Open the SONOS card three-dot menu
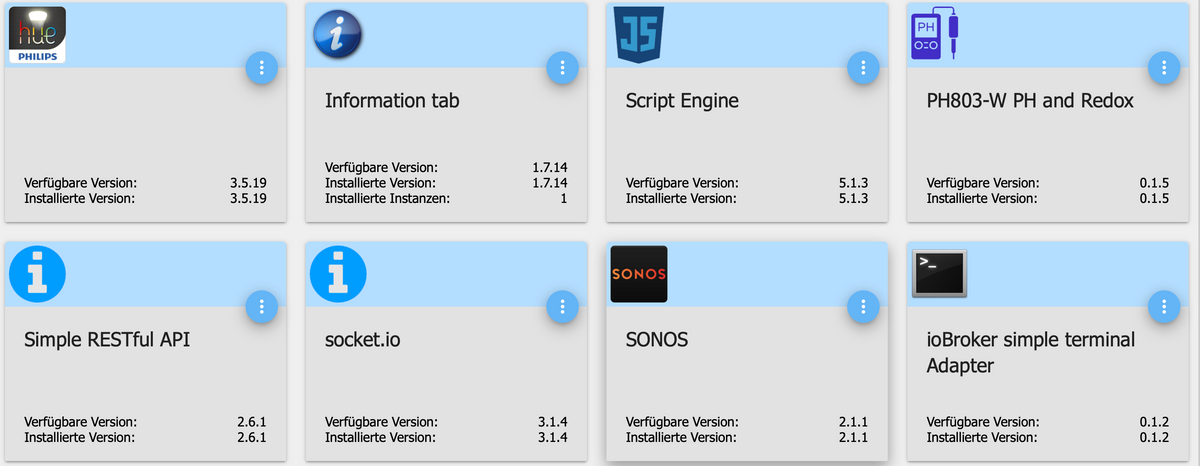Viewport: 1200px width, 466px height. pos(863,307)
